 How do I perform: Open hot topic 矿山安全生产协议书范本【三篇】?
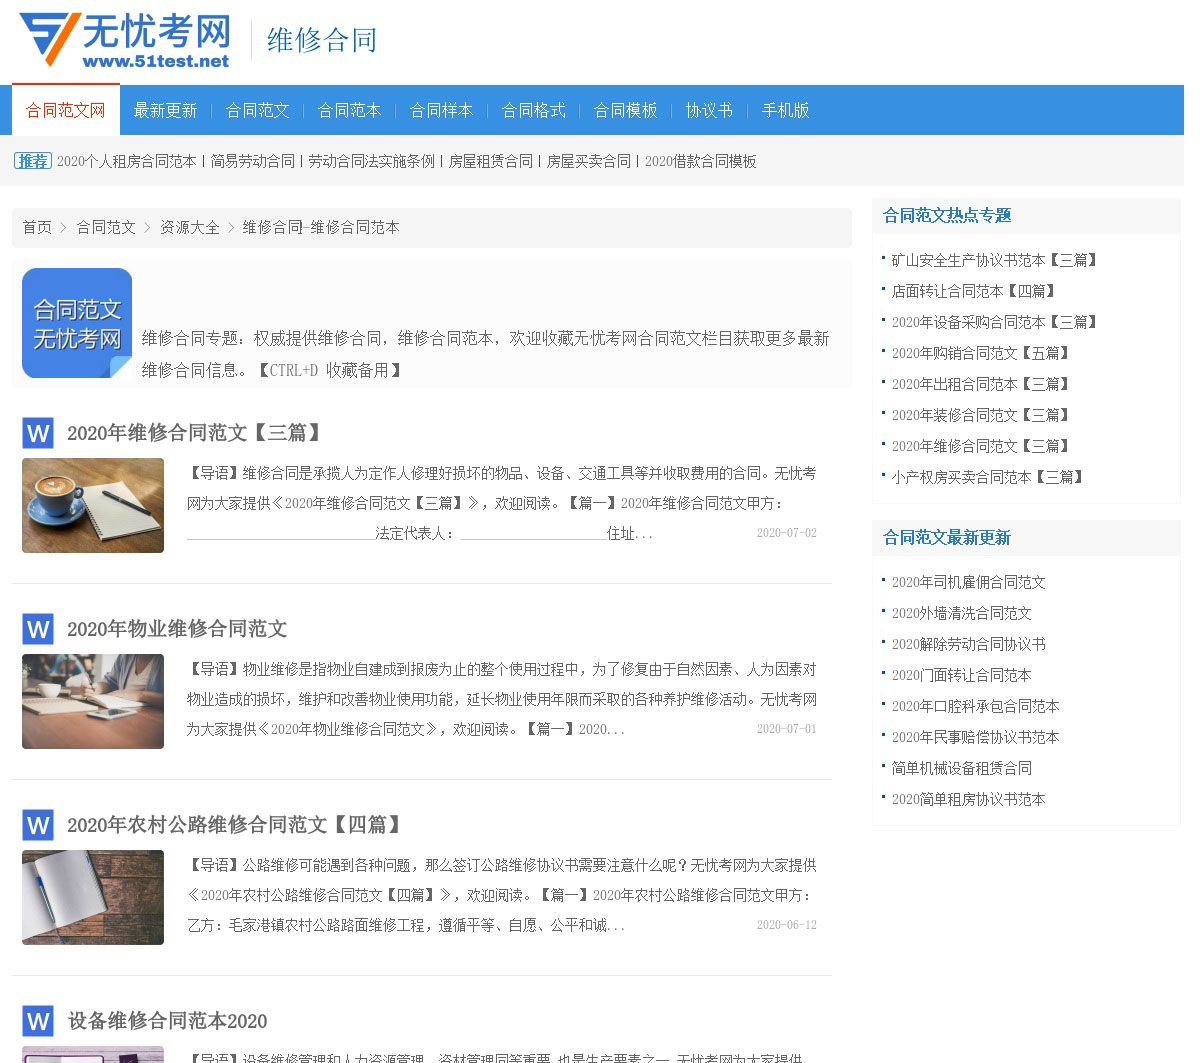click(995, 260)
